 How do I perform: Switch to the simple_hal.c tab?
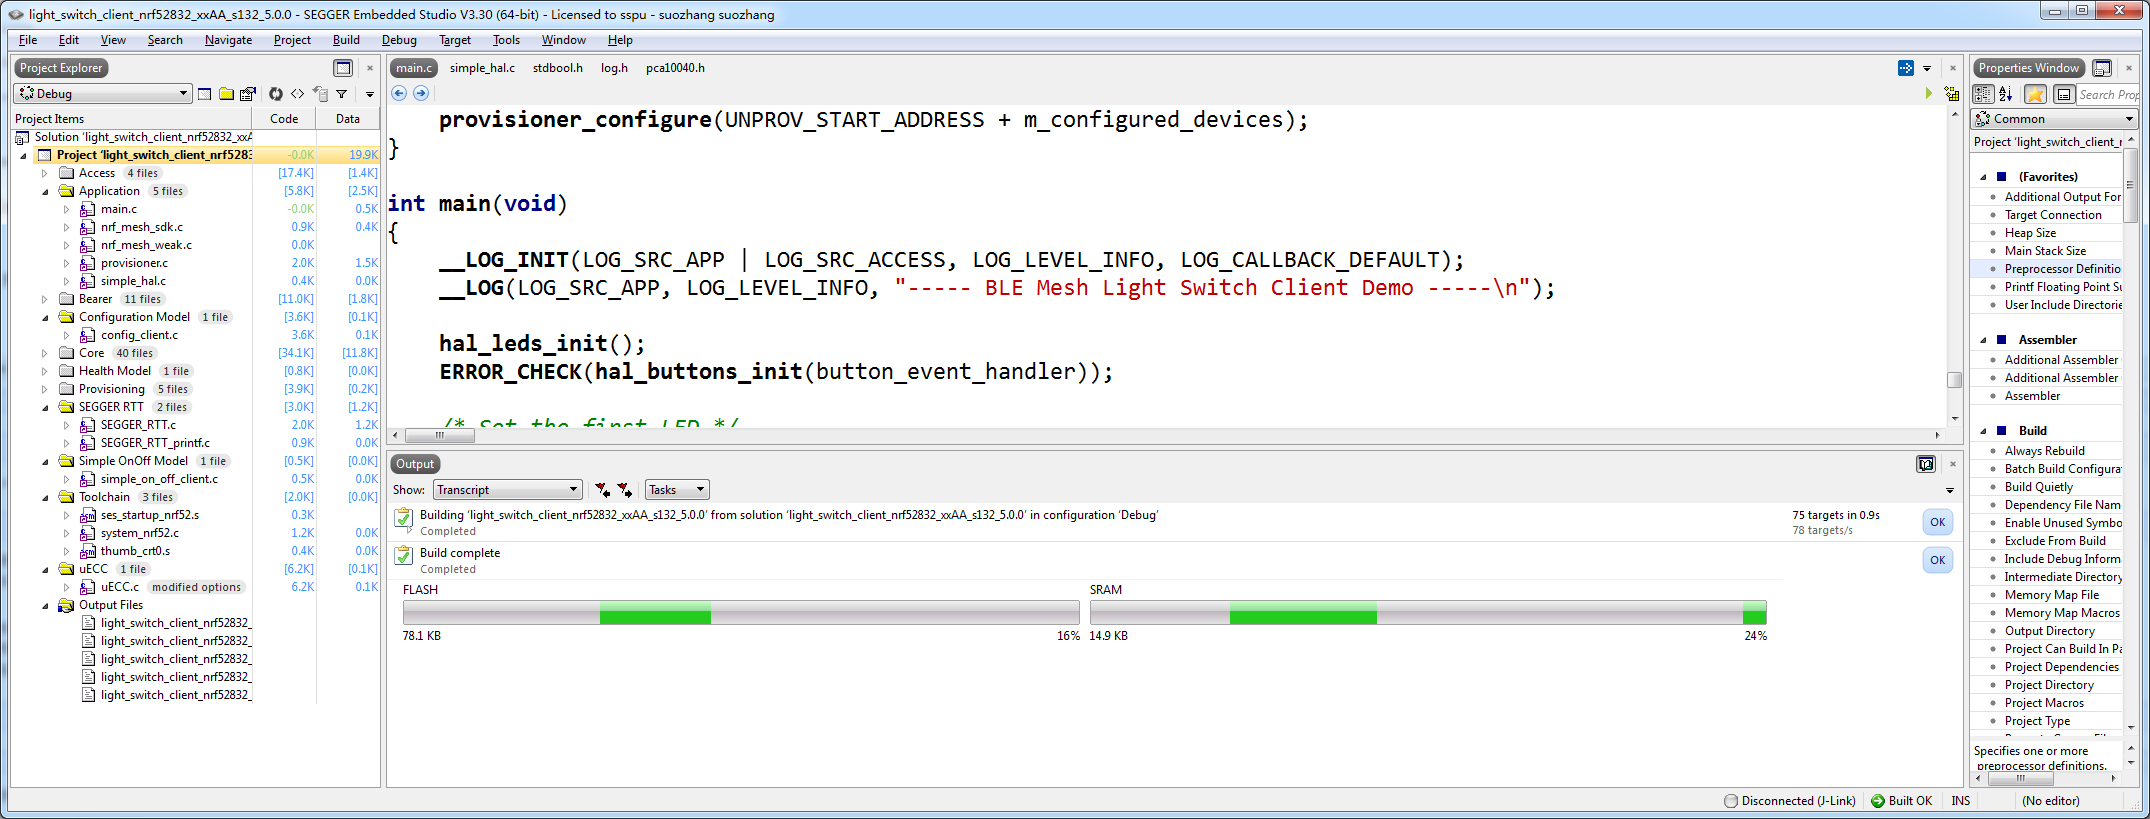click(482, 68)
